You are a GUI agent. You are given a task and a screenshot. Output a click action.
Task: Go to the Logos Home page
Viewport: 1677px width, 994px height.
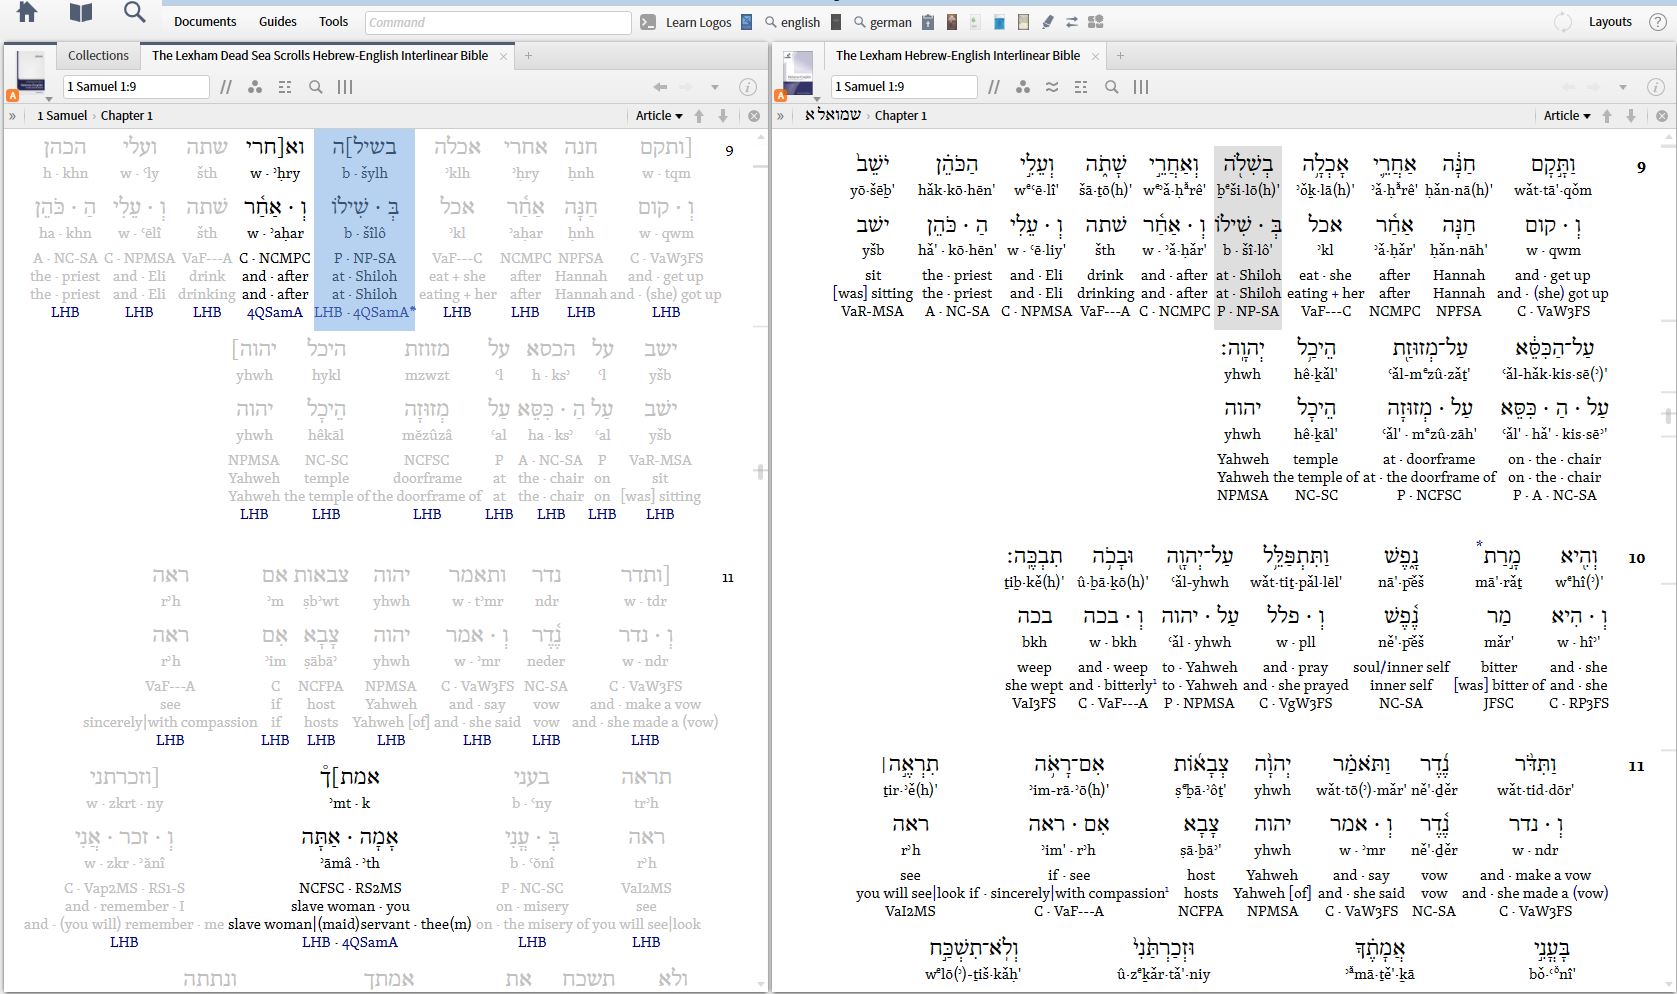pos(27,12)
